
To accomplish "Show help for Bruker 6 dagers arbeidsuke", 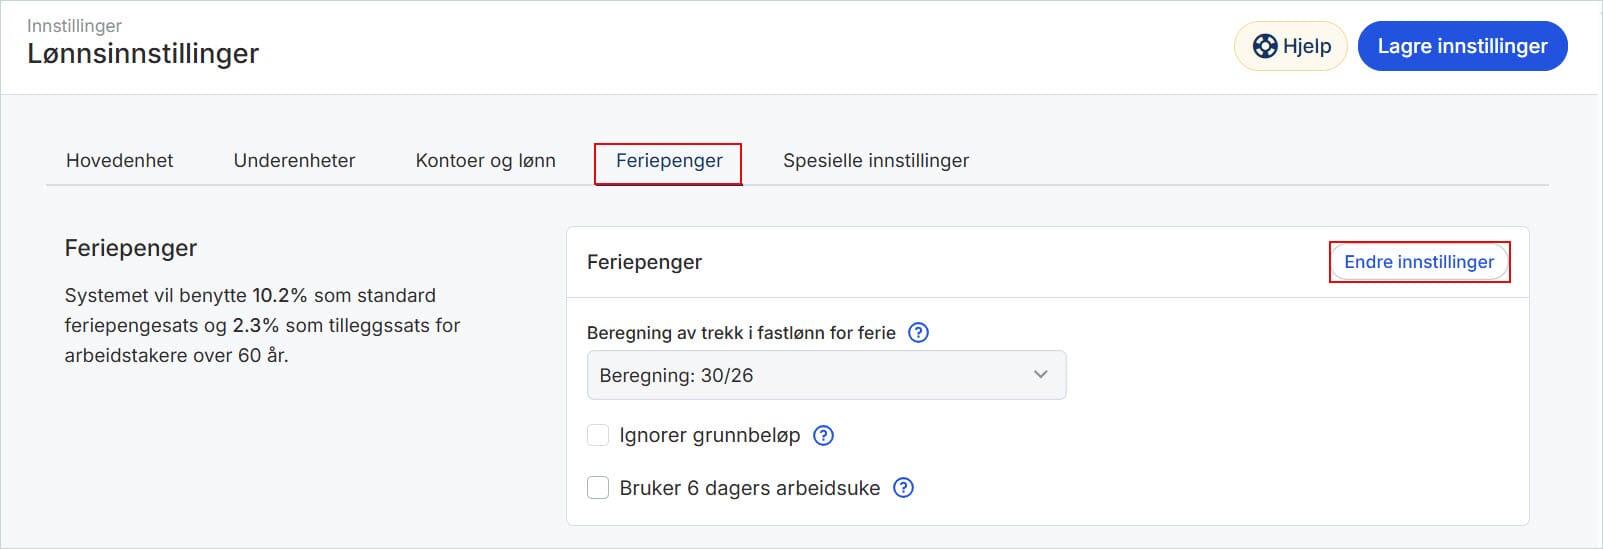I will 903,488.
